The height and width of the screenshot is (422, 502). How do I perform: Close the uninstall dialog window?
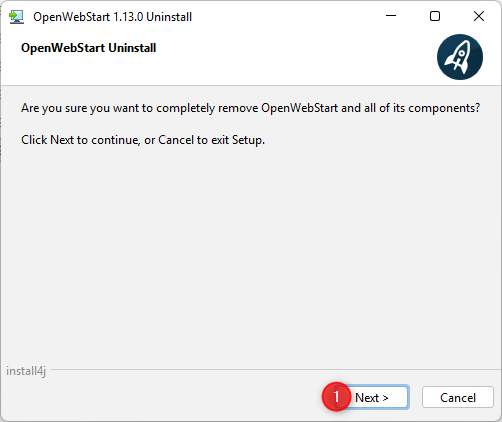[x=479, y=16]
